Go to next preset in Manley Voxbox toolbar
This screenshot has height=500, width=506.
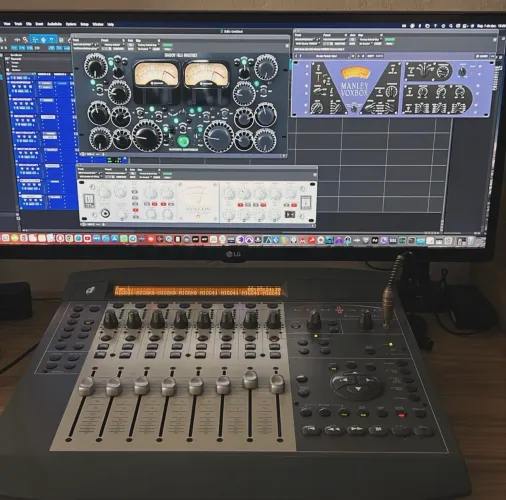(x=301, y=56)
